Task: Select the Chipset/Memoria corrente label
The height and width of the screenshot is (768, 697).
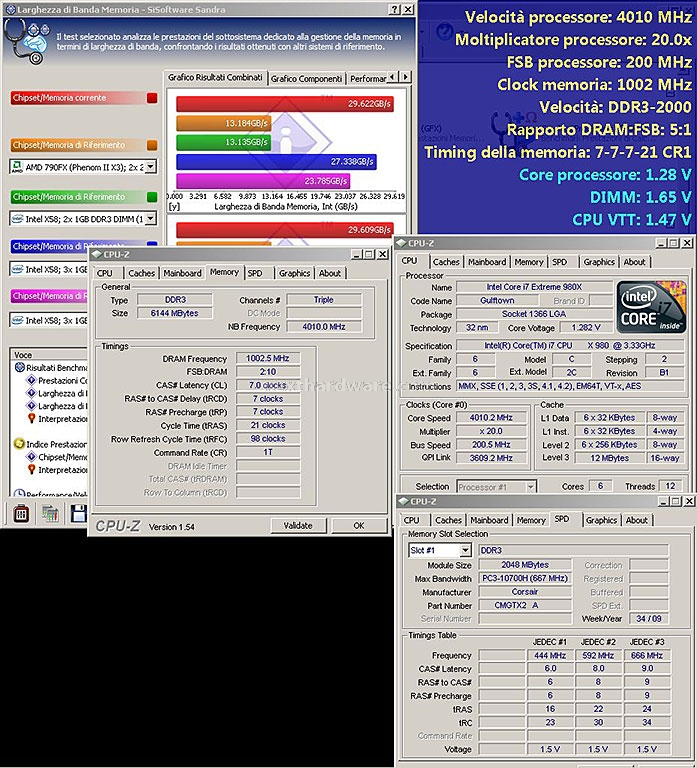Action: point(59,98)
